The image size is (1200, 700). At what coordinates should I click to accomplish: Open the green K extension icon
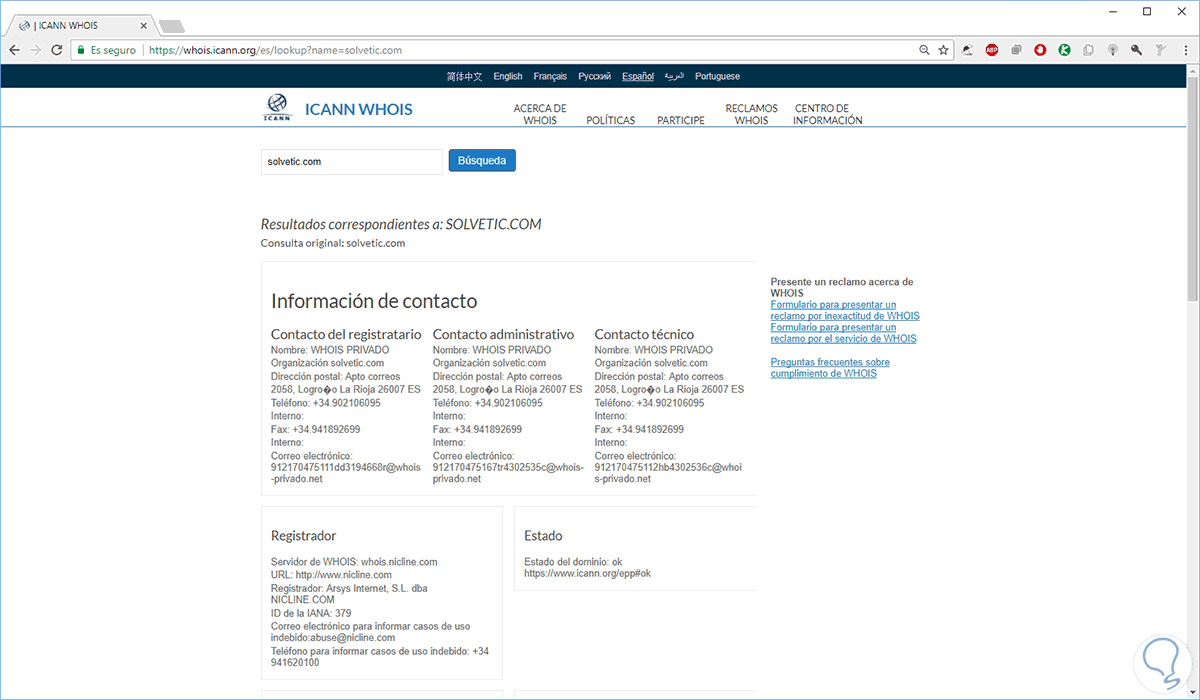pos(1064,50)
